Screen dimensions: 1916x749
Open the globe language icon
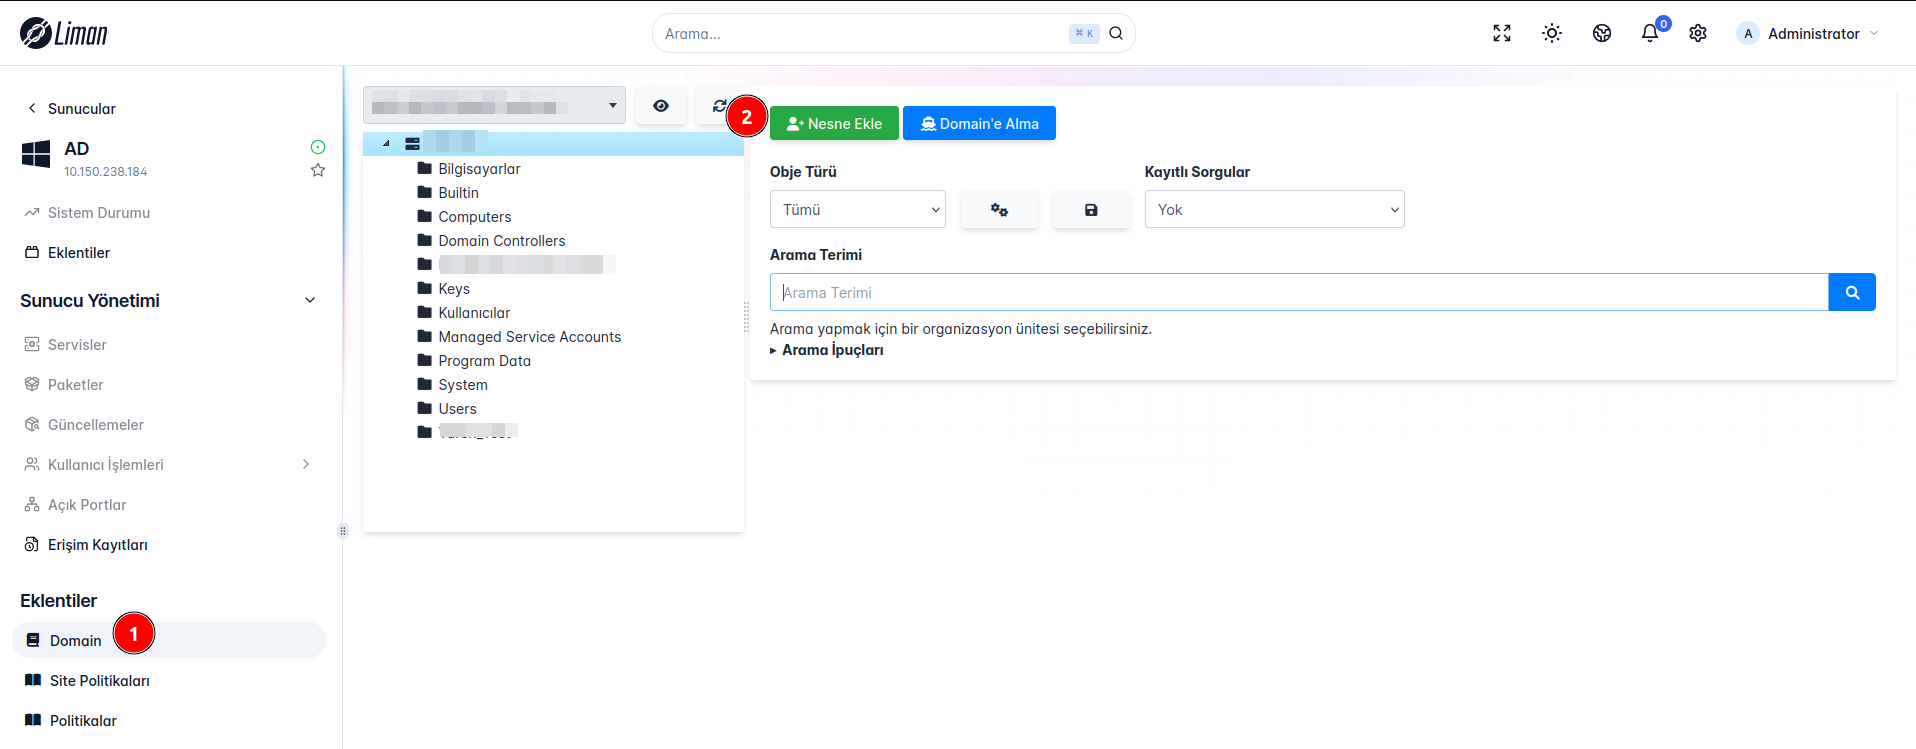(x=1602, y=33)
